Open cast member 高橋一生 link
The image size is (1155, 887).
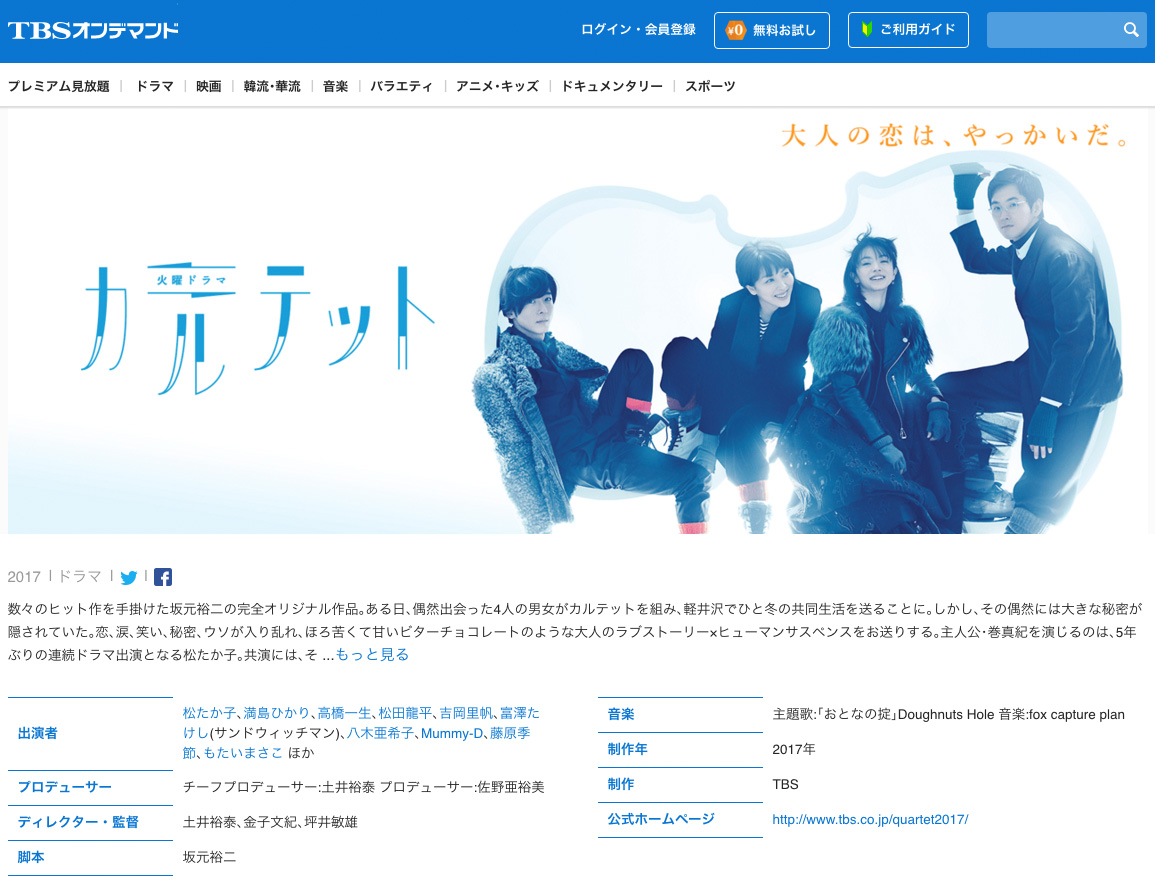click(344, 713)
